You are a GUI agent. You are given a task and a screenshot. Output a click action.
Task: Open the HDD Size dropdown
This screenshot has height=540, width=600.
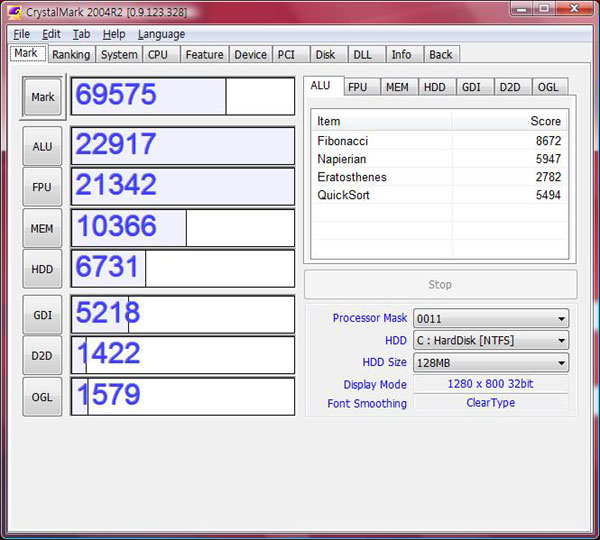(491, 362)
